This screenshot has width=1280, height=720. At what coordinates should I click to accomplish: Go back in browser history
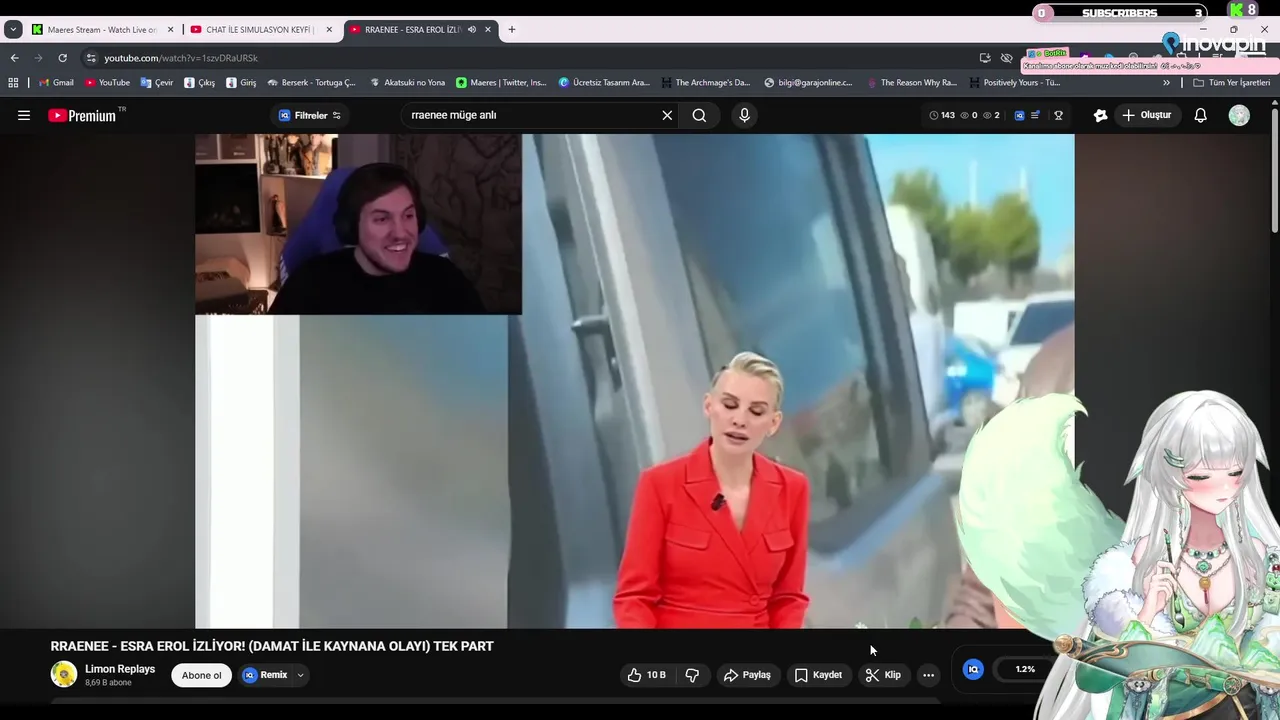coord(14,58)
